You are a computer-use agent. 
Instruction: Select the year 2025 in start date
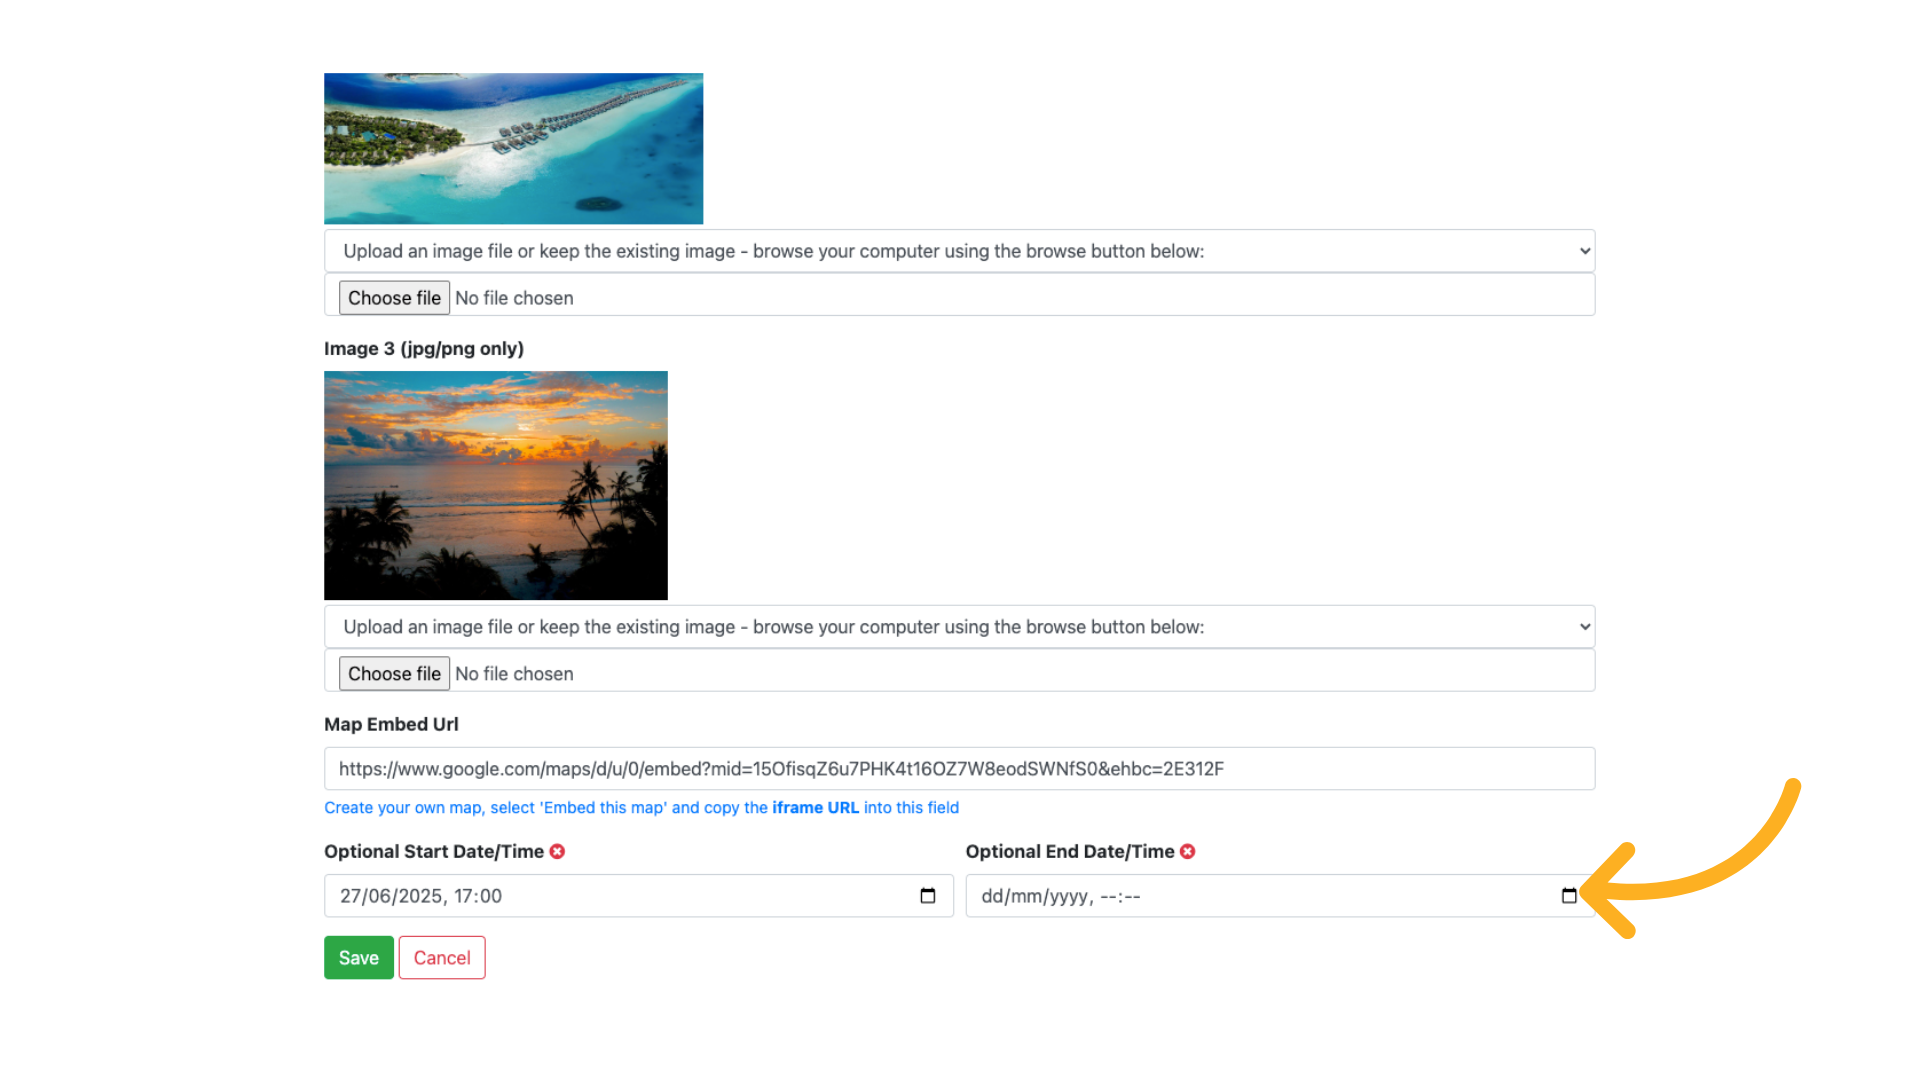[420, 896]
